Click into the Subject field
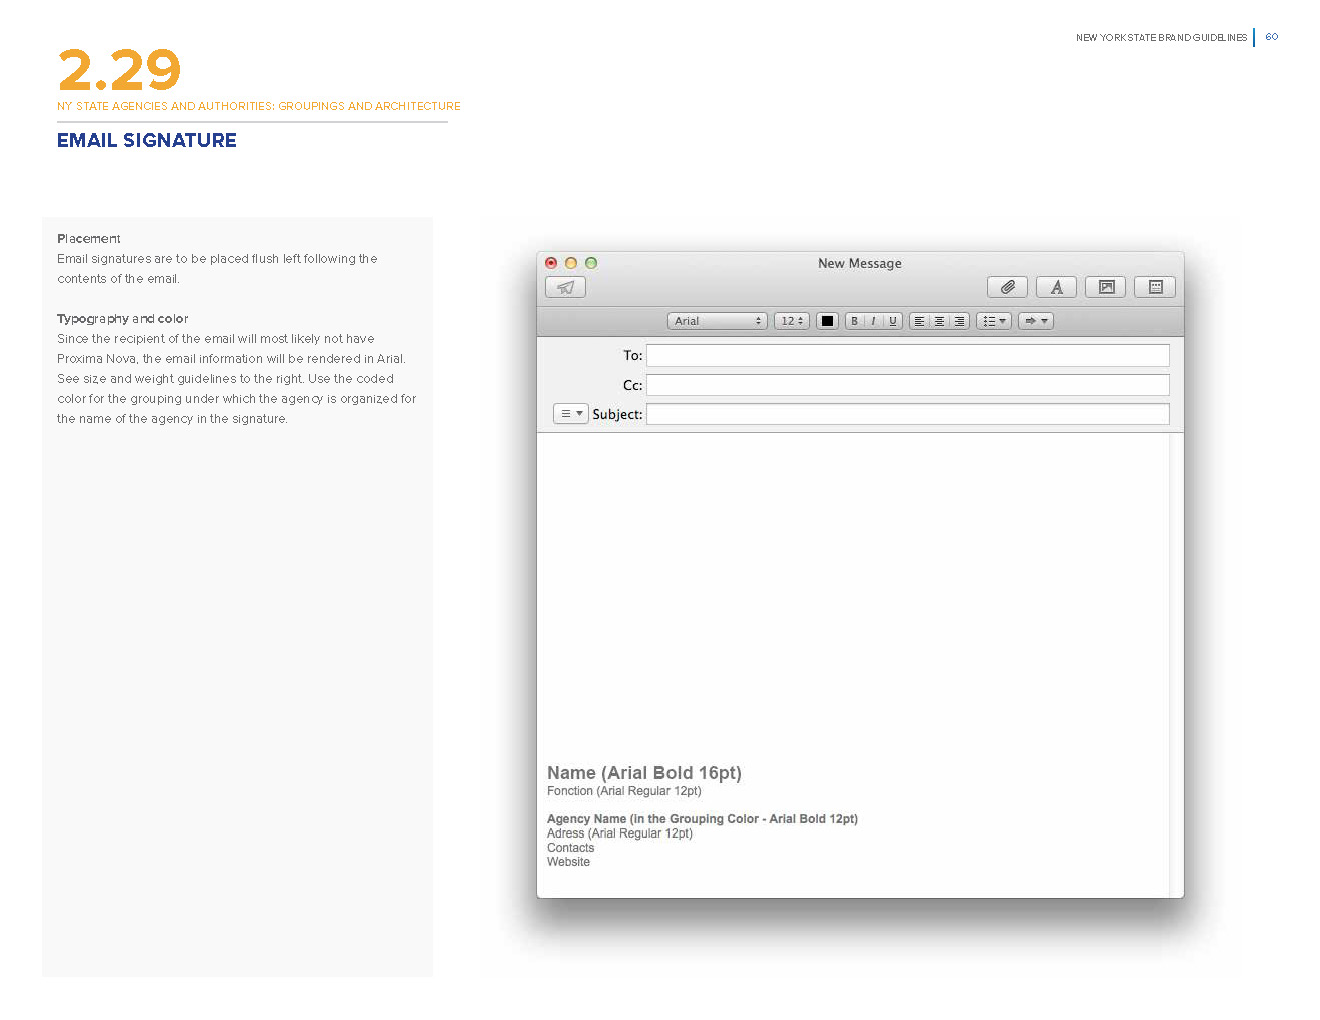The width and height of the screenshot is (1320, 1020). point(908,414)
